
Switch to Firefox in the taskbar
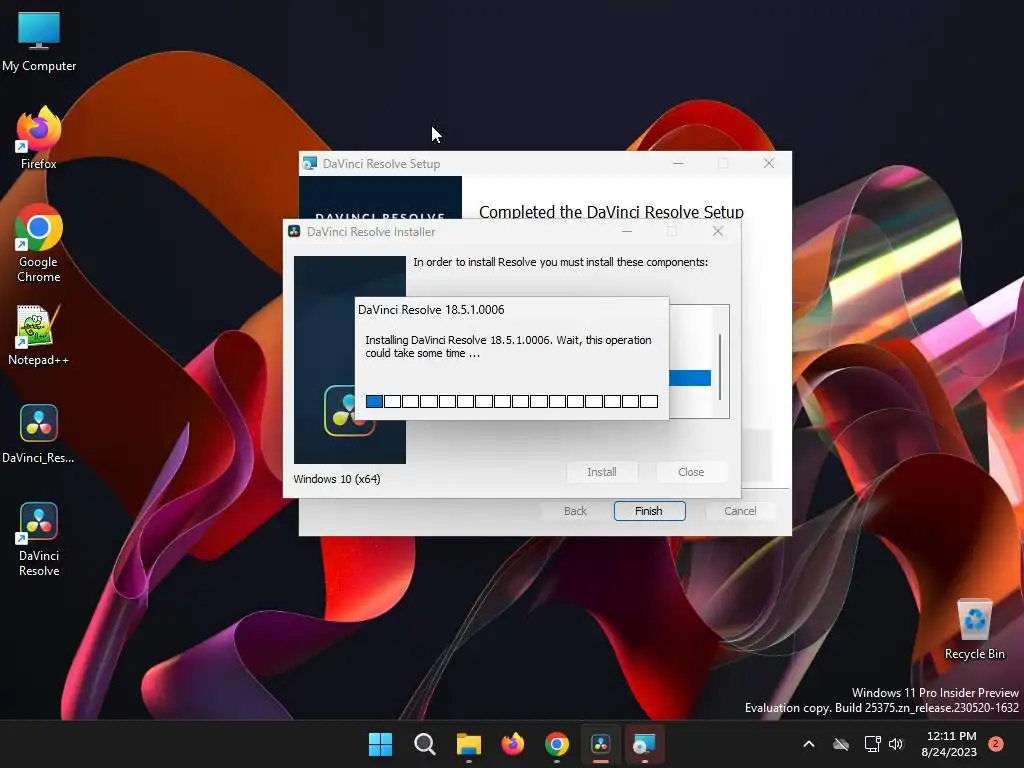[513, 744]
